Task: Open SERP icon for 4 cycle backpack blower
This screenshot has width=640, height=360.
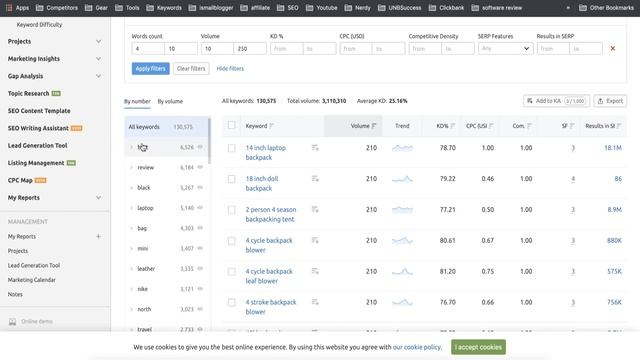Action: 315,240
